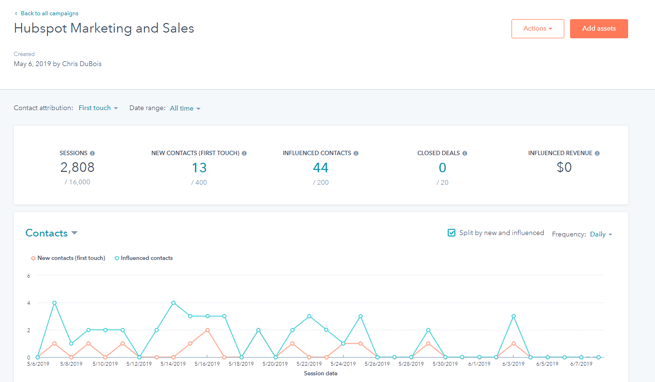
Task: Click the Contact attribution label
Action: 43,108
